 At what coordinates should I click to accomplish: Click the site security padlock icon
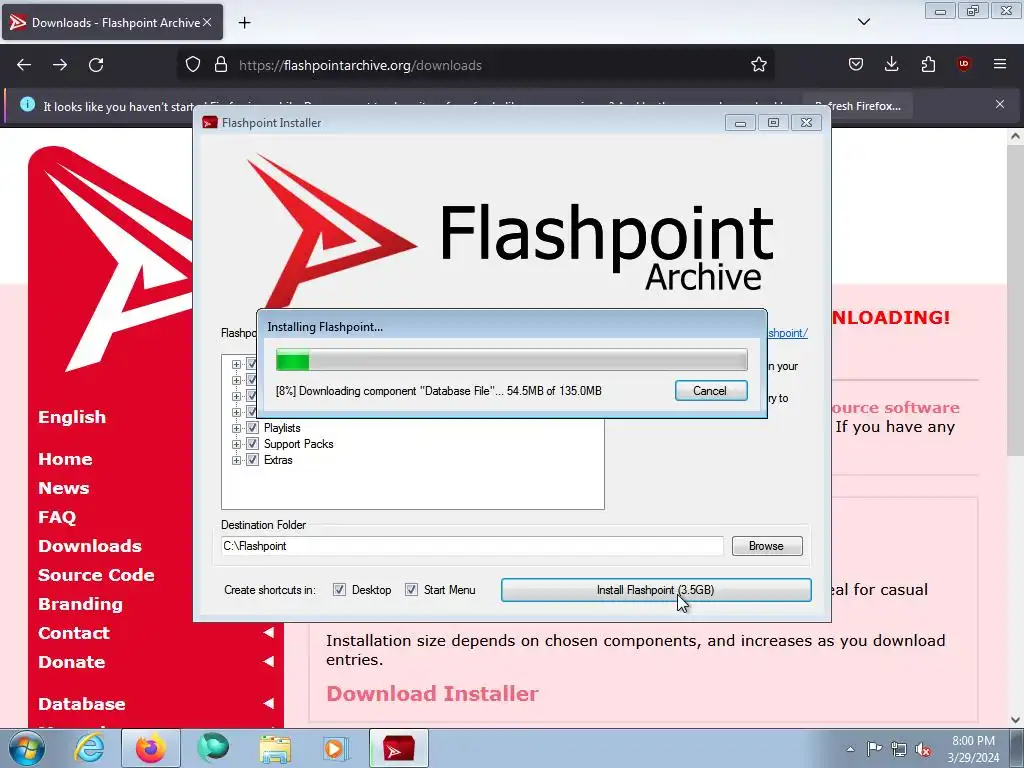point(221,64)
